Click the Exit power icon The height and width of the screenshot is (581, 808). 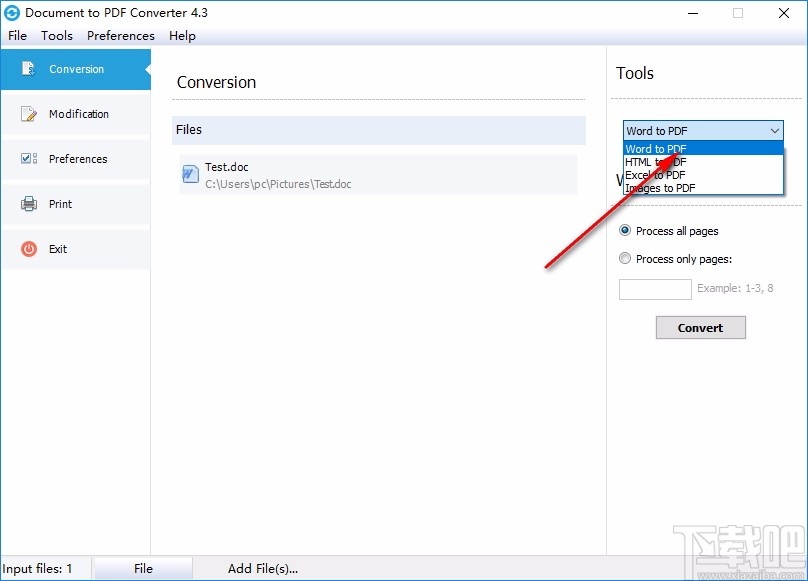tap(29, 248)
